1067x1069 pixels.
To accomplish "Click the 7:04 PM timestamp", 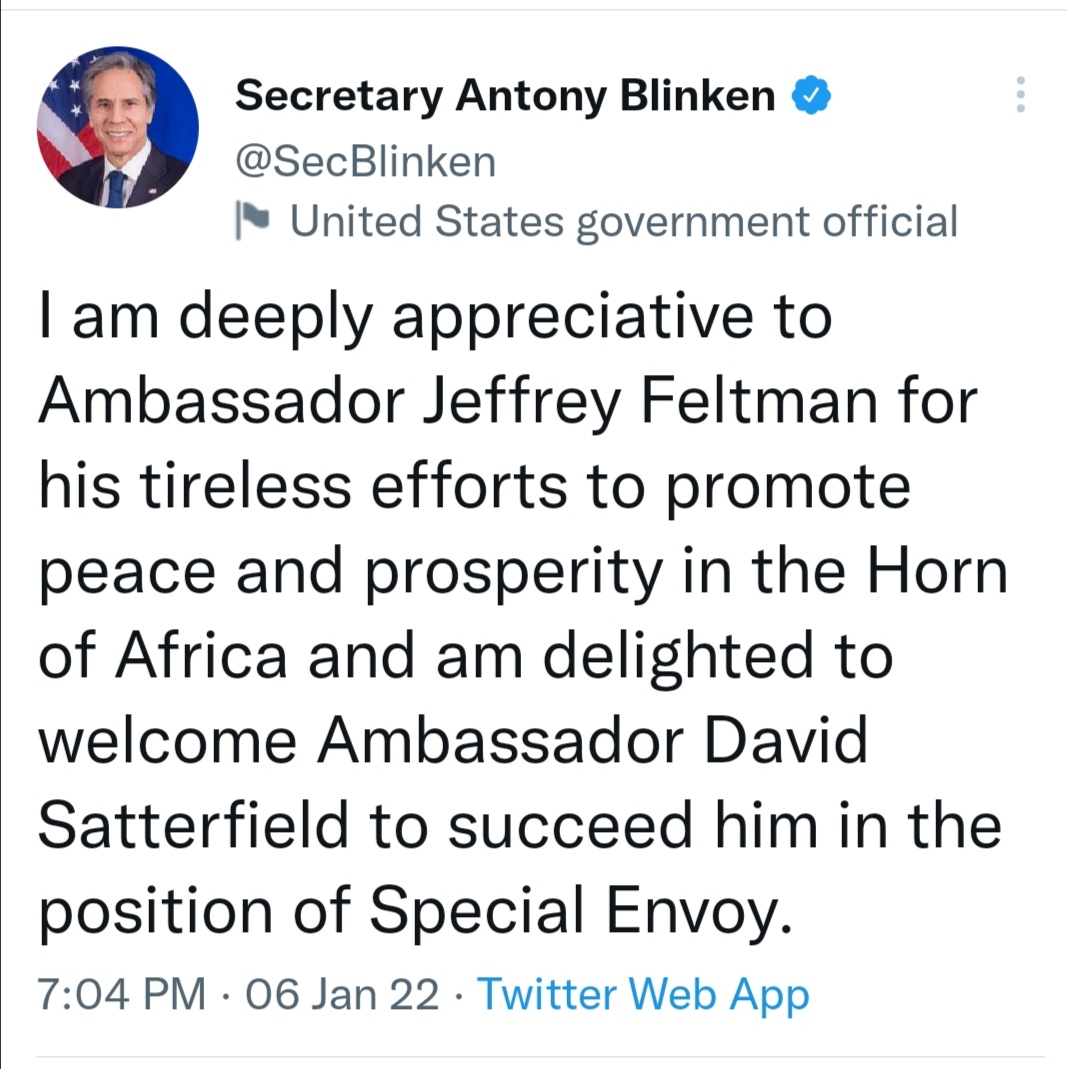I will click(x=122, y=994).
